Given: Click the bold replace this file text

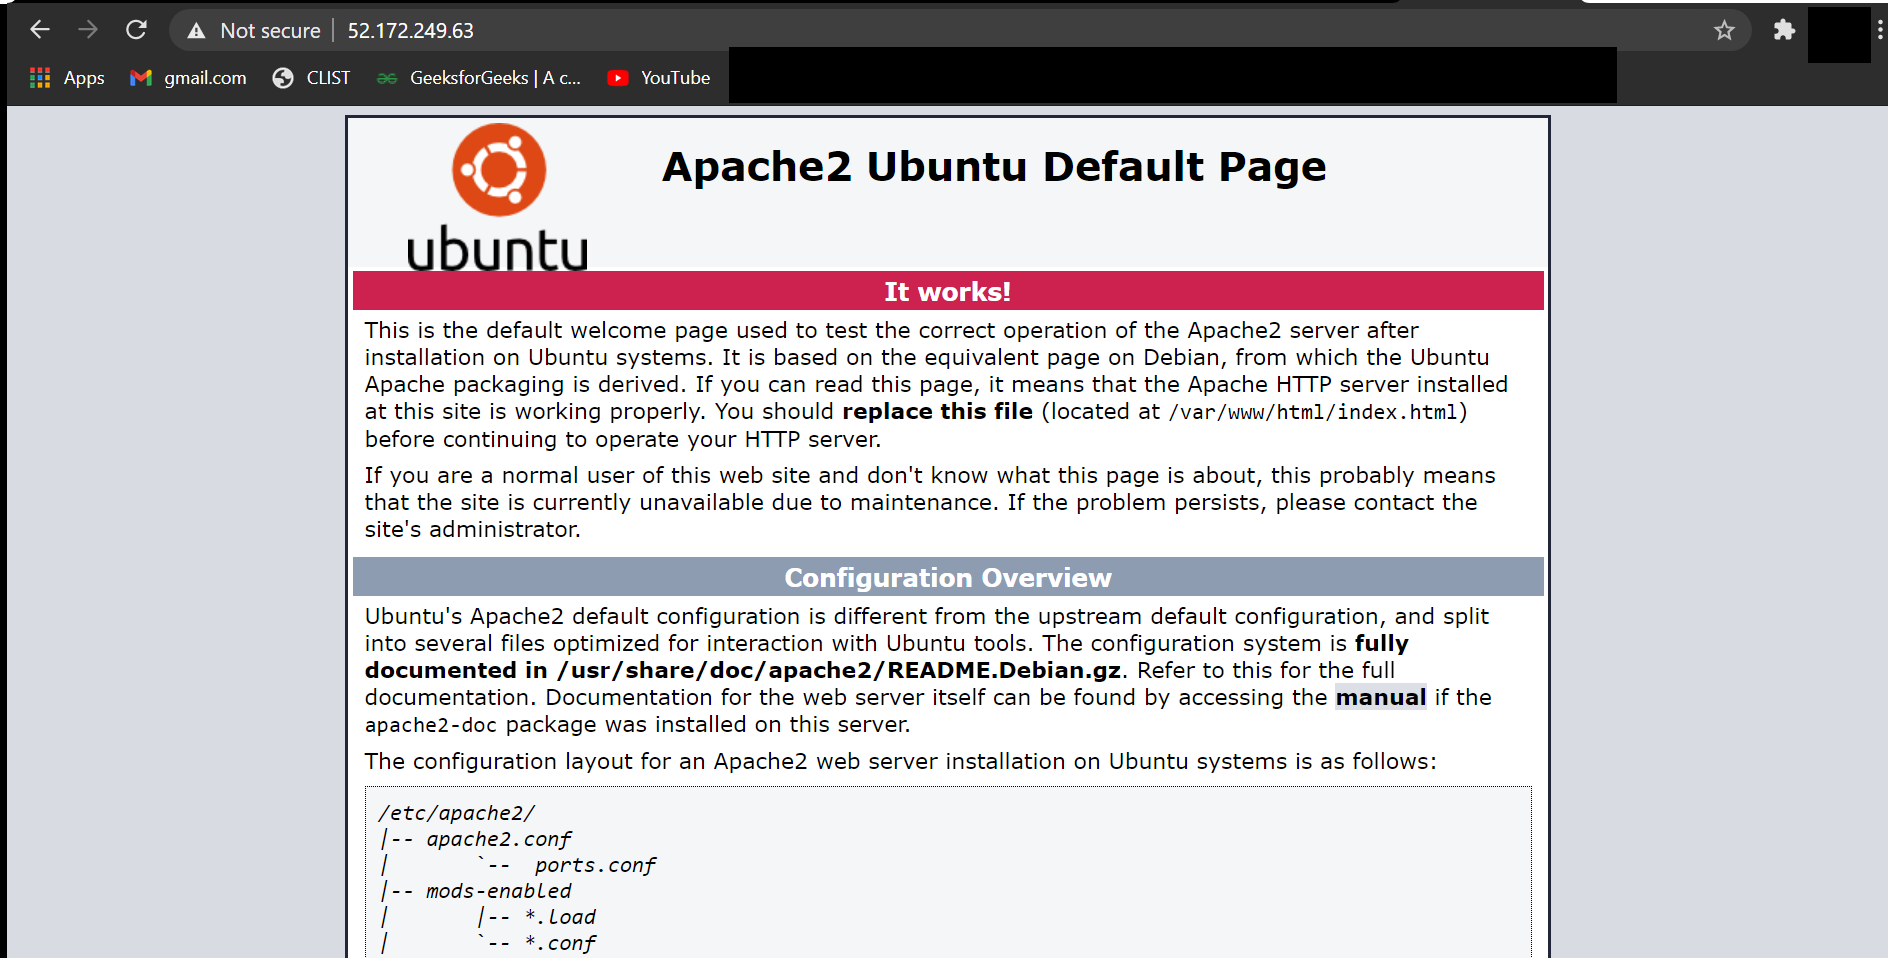Looking at the screenshot, I should coord(938,411).
